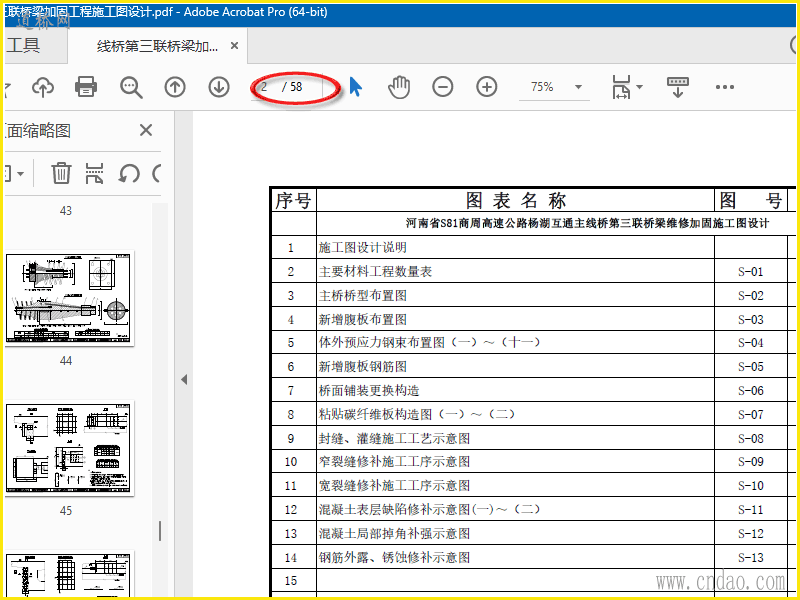Open the 75% zoom level dropdown

[578, 87]
